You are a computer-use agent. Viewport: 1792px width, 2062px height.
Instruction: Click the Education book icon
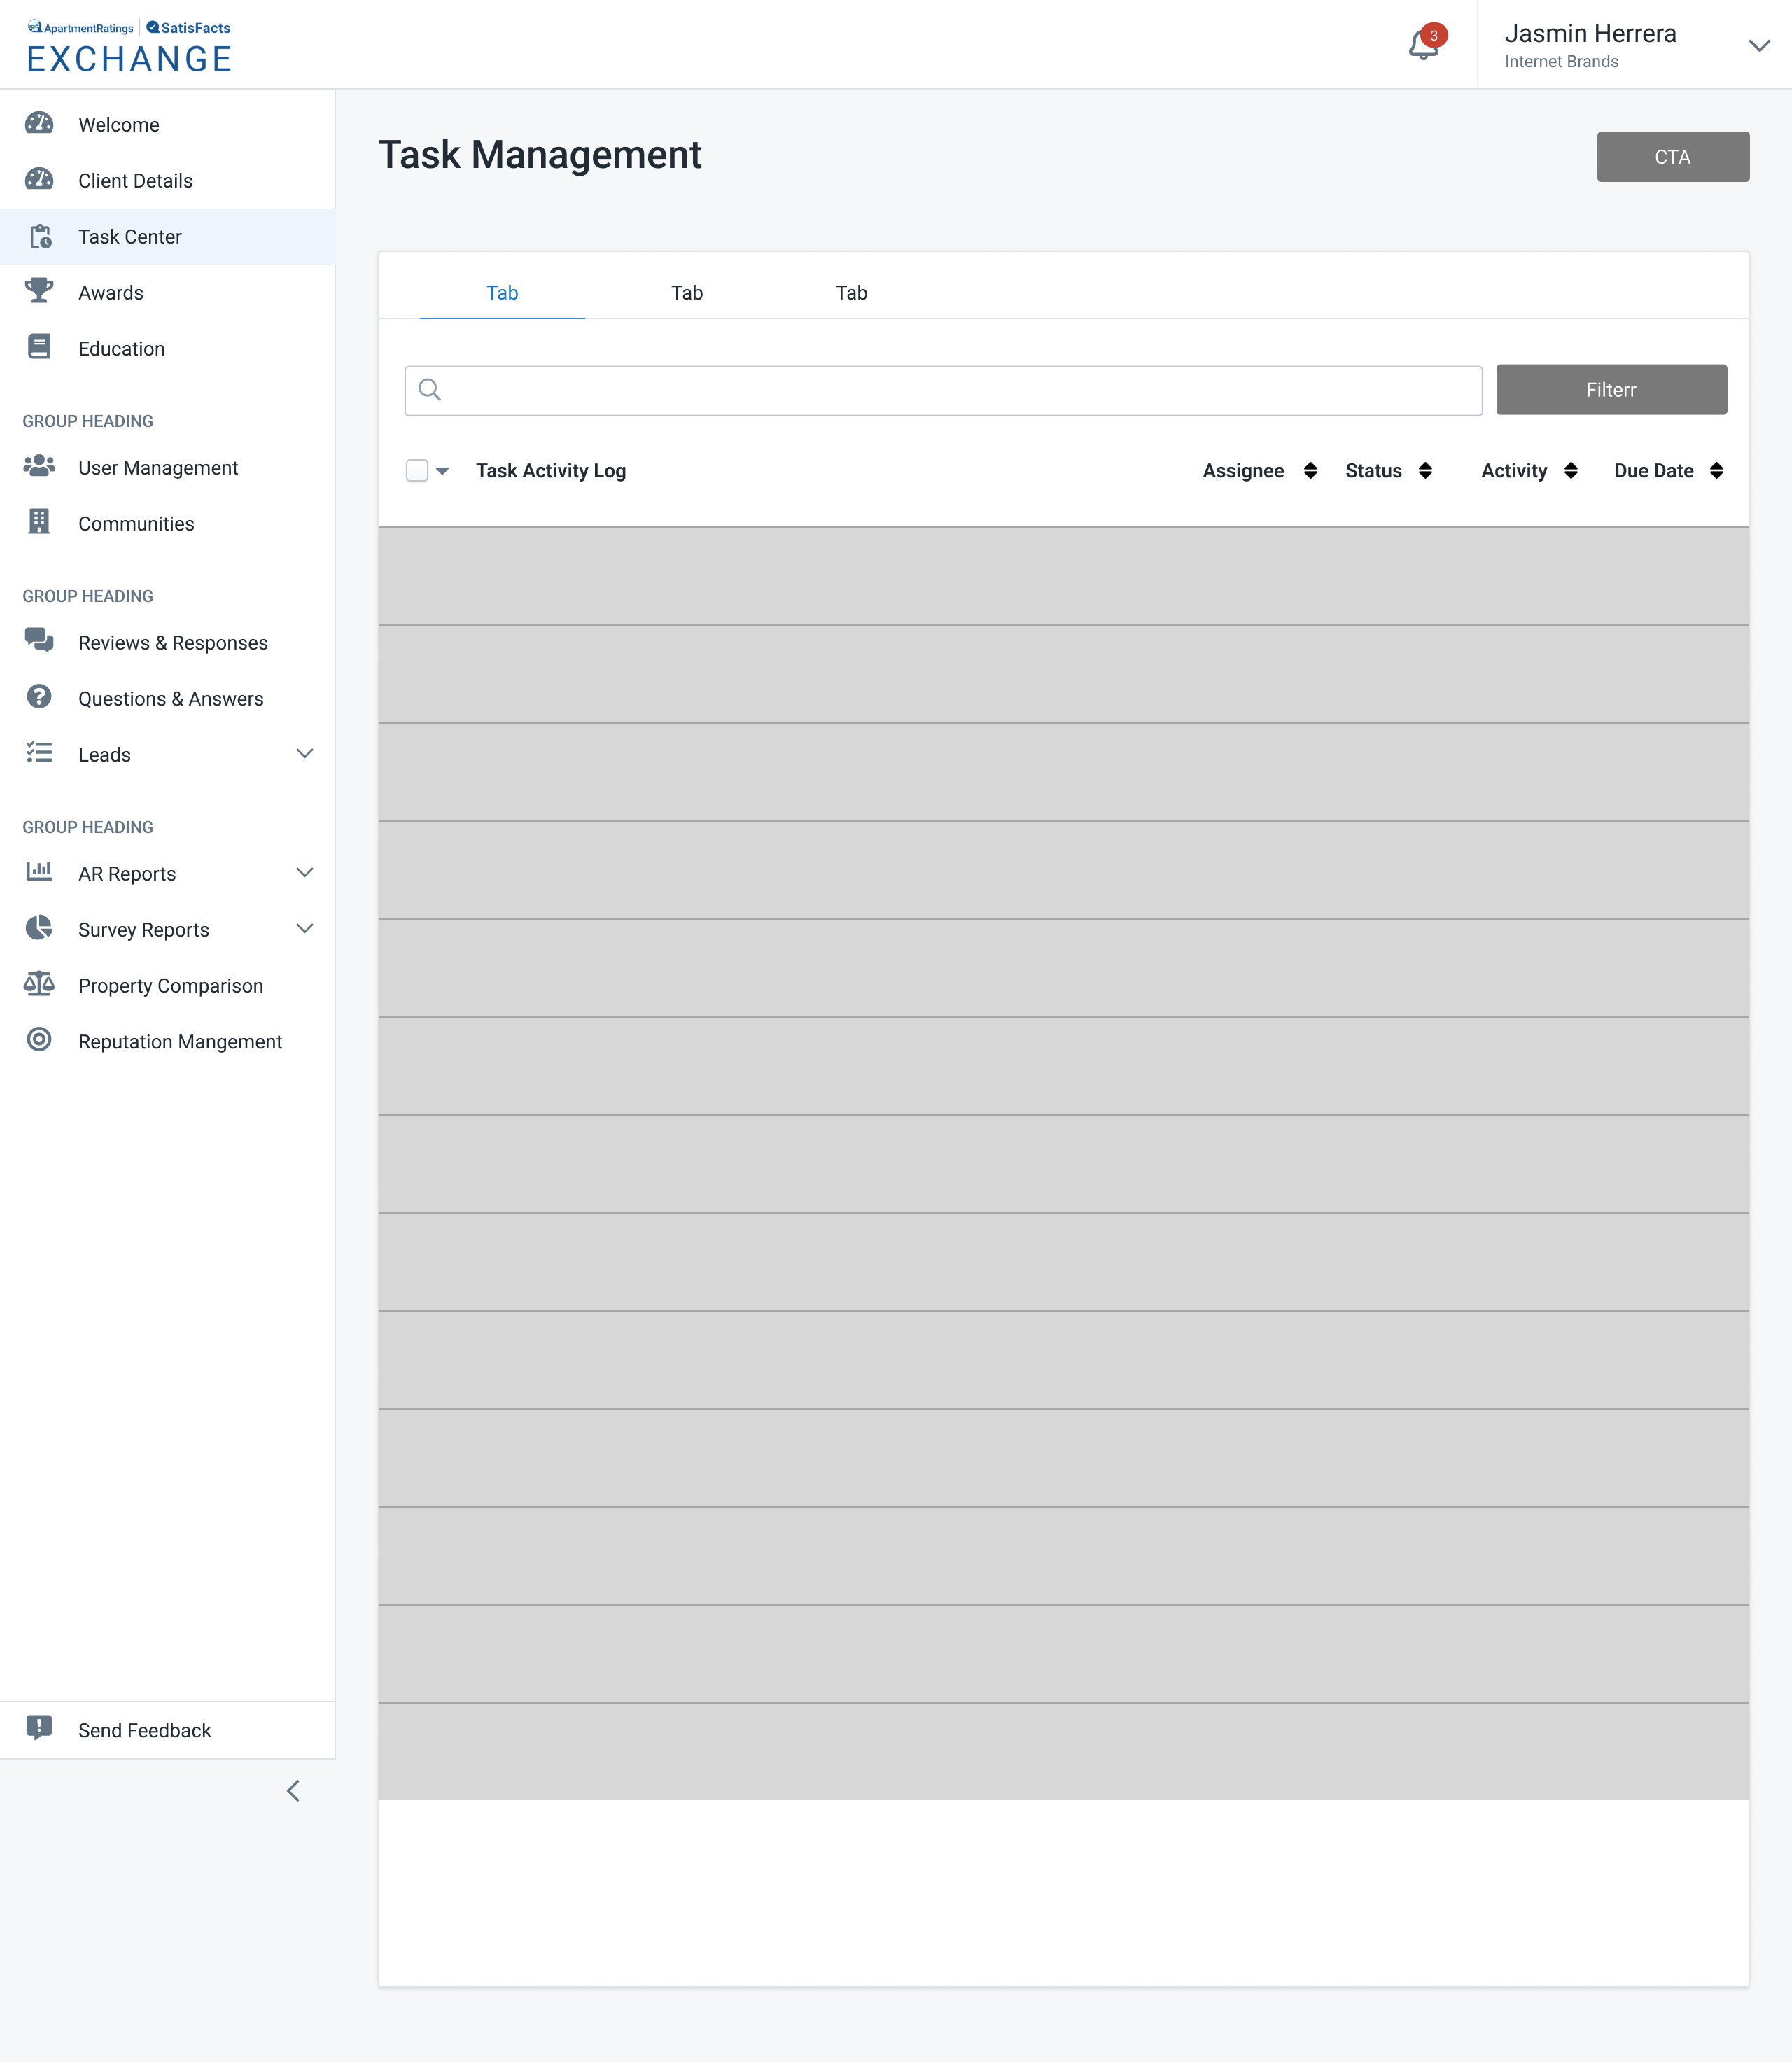[x=38, y=347]
